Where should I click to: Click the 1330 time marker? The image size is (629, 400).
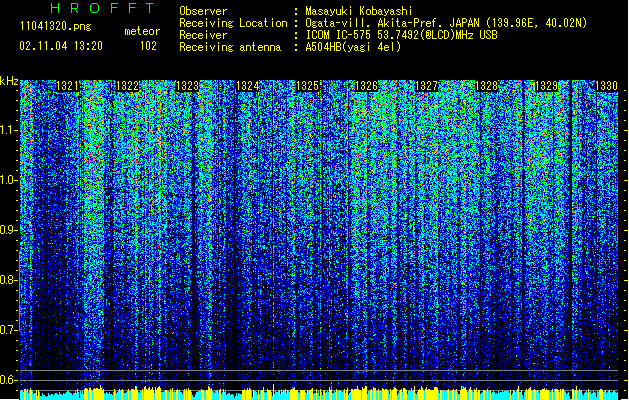point(606,86)
